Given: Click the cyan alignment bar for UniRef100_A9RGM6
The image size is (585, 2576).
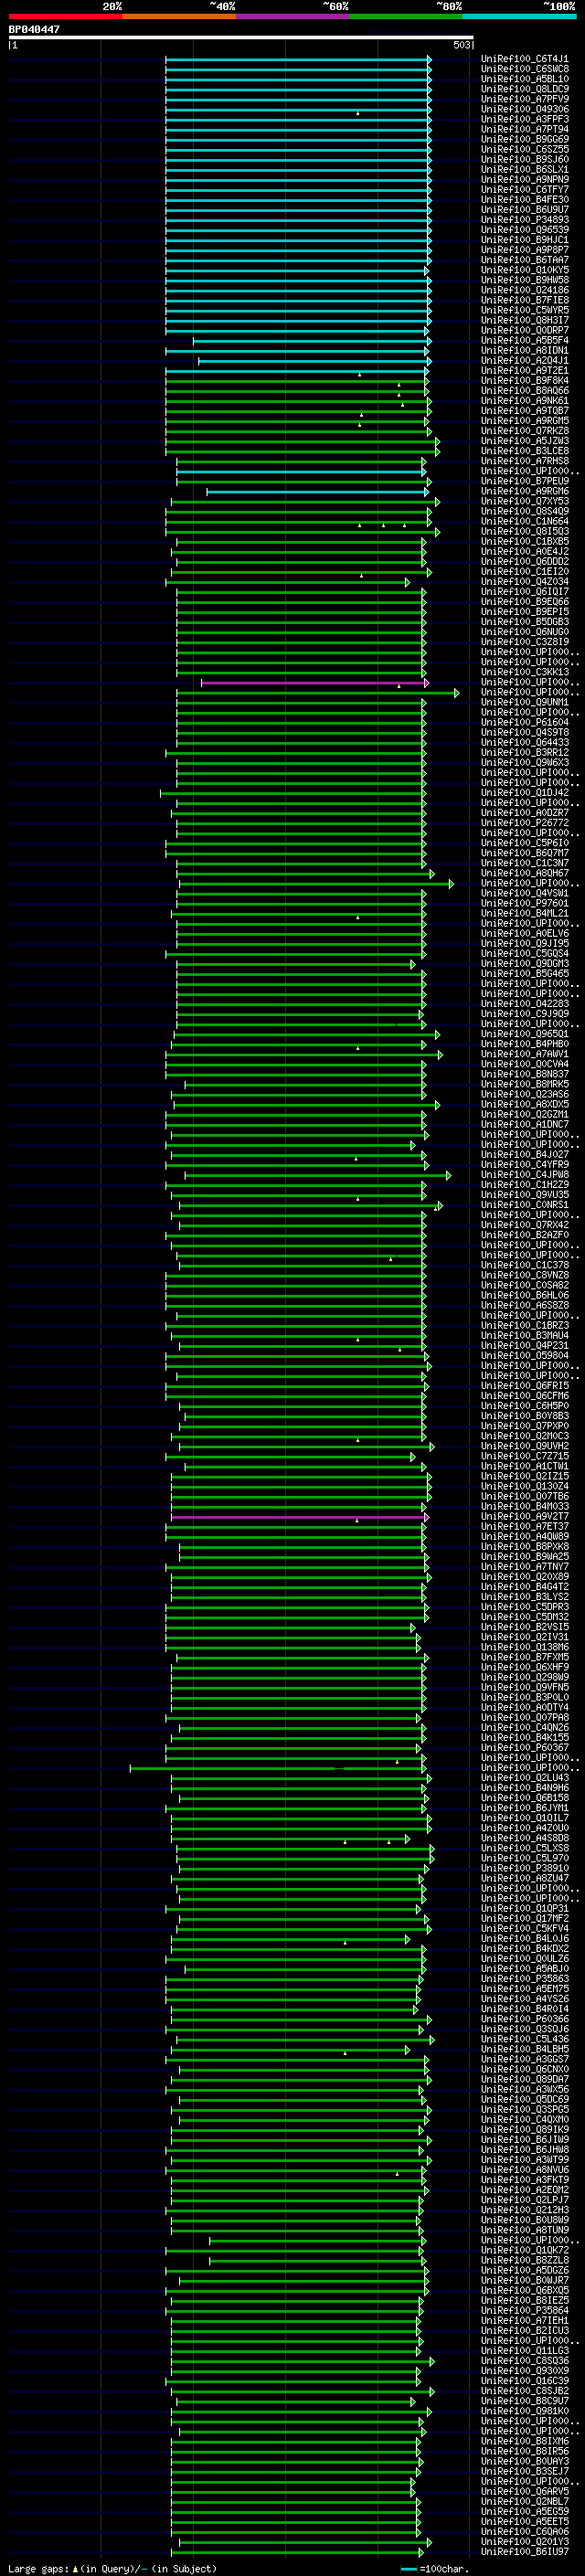Looking at the screenshot, I should click(317, 491).
